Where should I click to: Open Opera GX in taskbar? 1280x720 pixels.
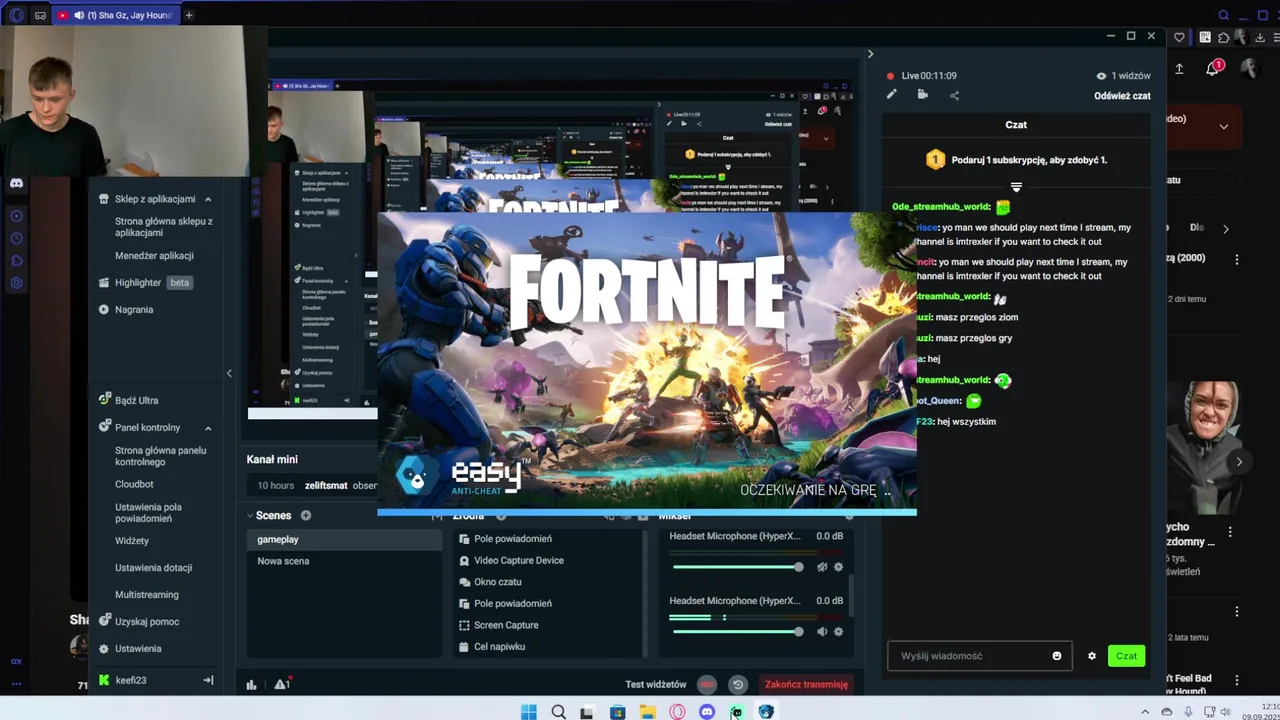[678, 712]
